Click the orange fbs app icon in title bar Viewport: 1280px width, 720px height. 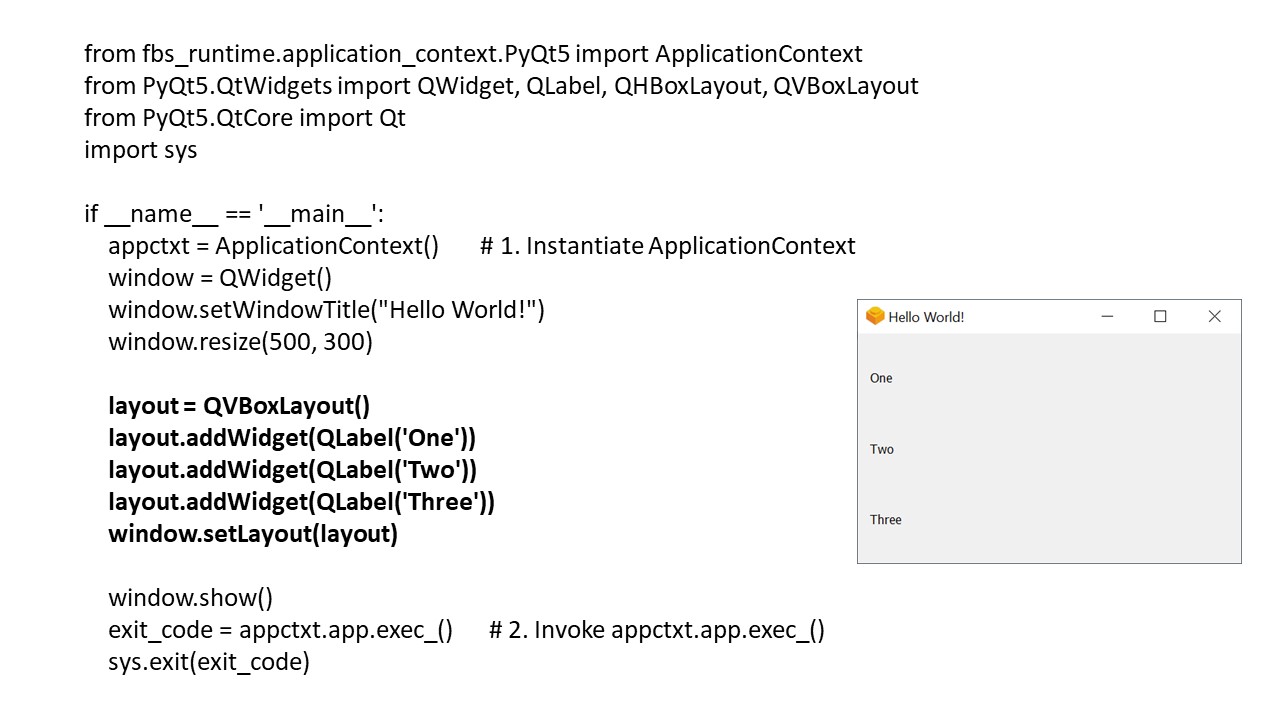point(875,317)
